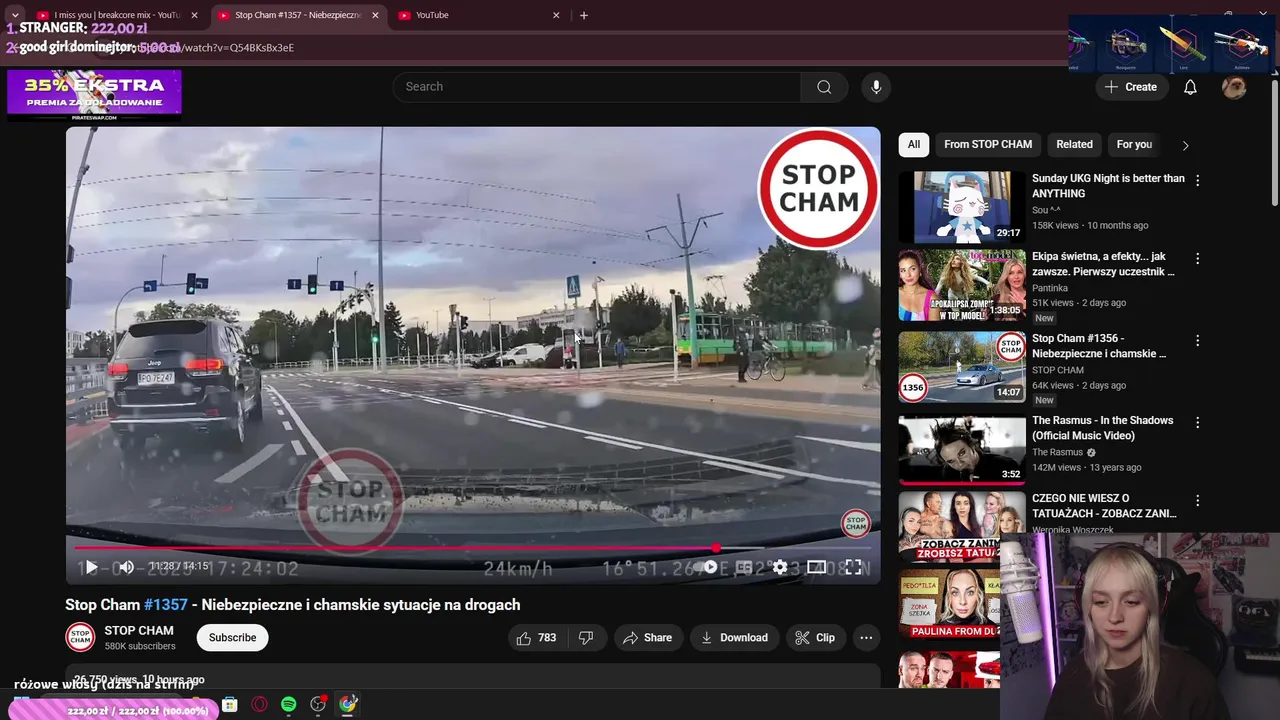The height and width of the screenshot is (720, 1280).
Task: Open a new browser tab
Action: click(x=584, y=15)
